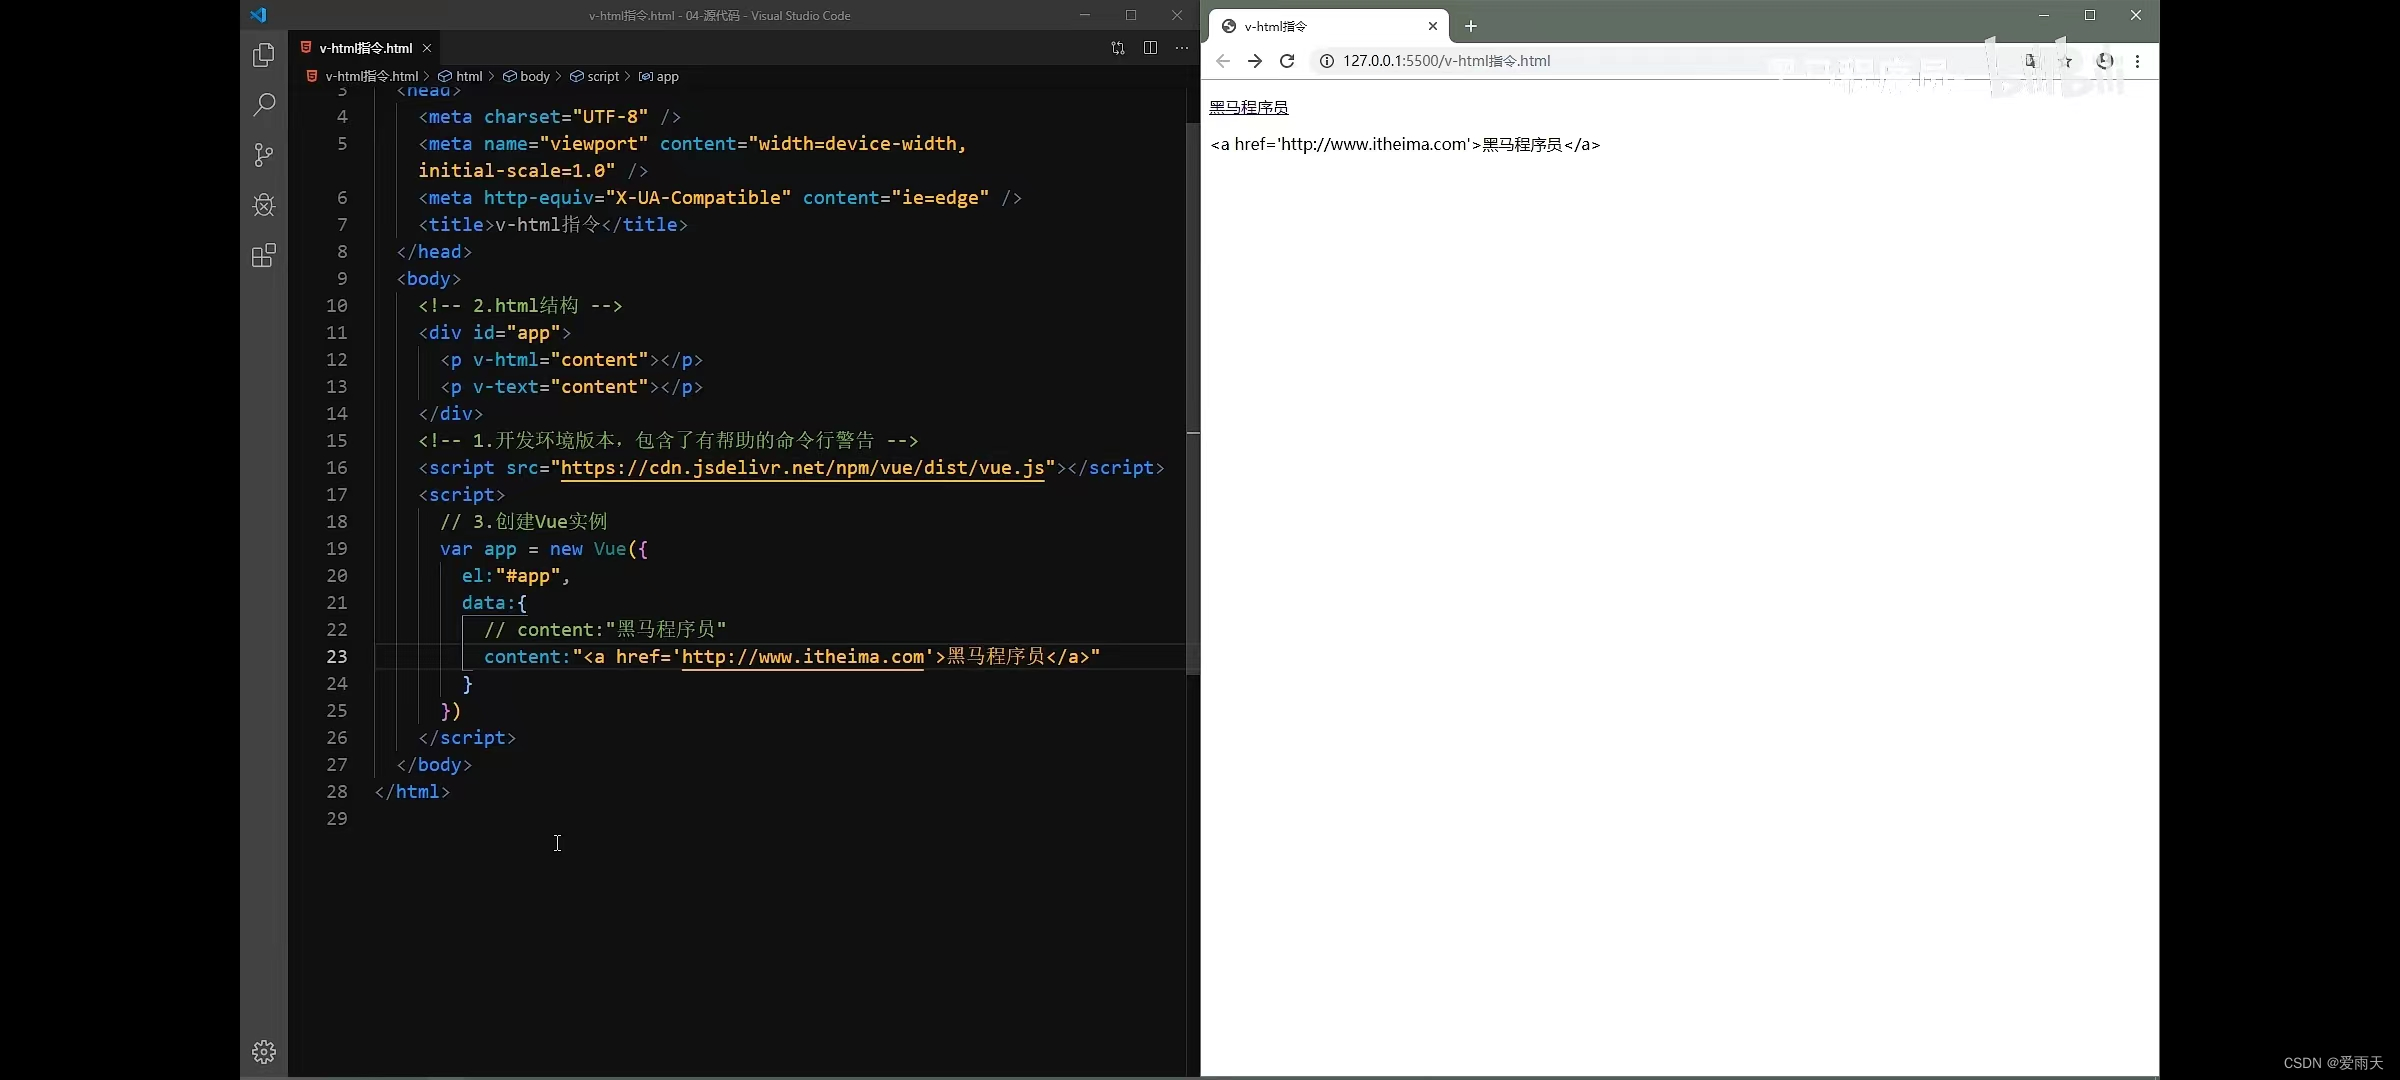Screen dimensions: 2400x1080
Task: Open site info via the address bar info icon
Action: (x=1327, y=61)
